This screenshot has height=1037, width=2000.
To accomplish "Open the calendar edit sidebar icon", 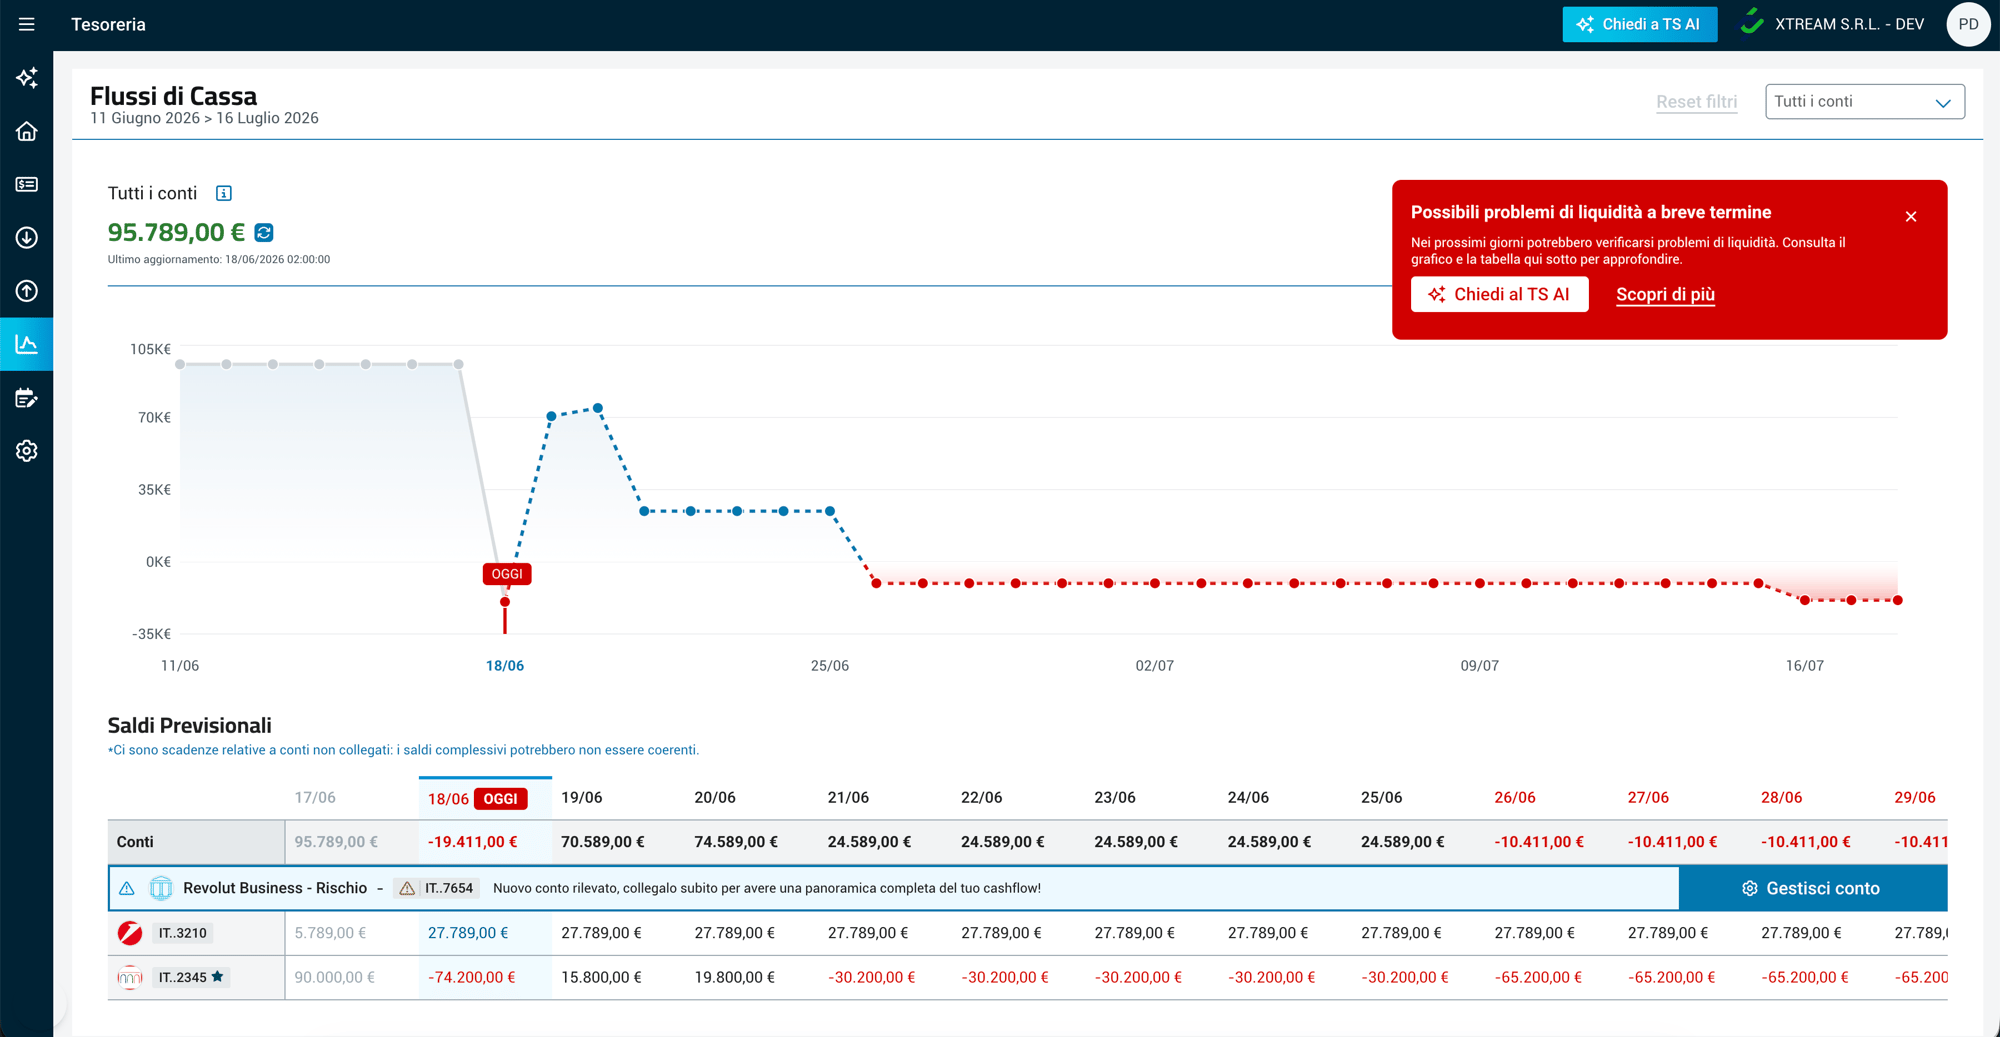I will pyautogui.click(x=27, y=398).
